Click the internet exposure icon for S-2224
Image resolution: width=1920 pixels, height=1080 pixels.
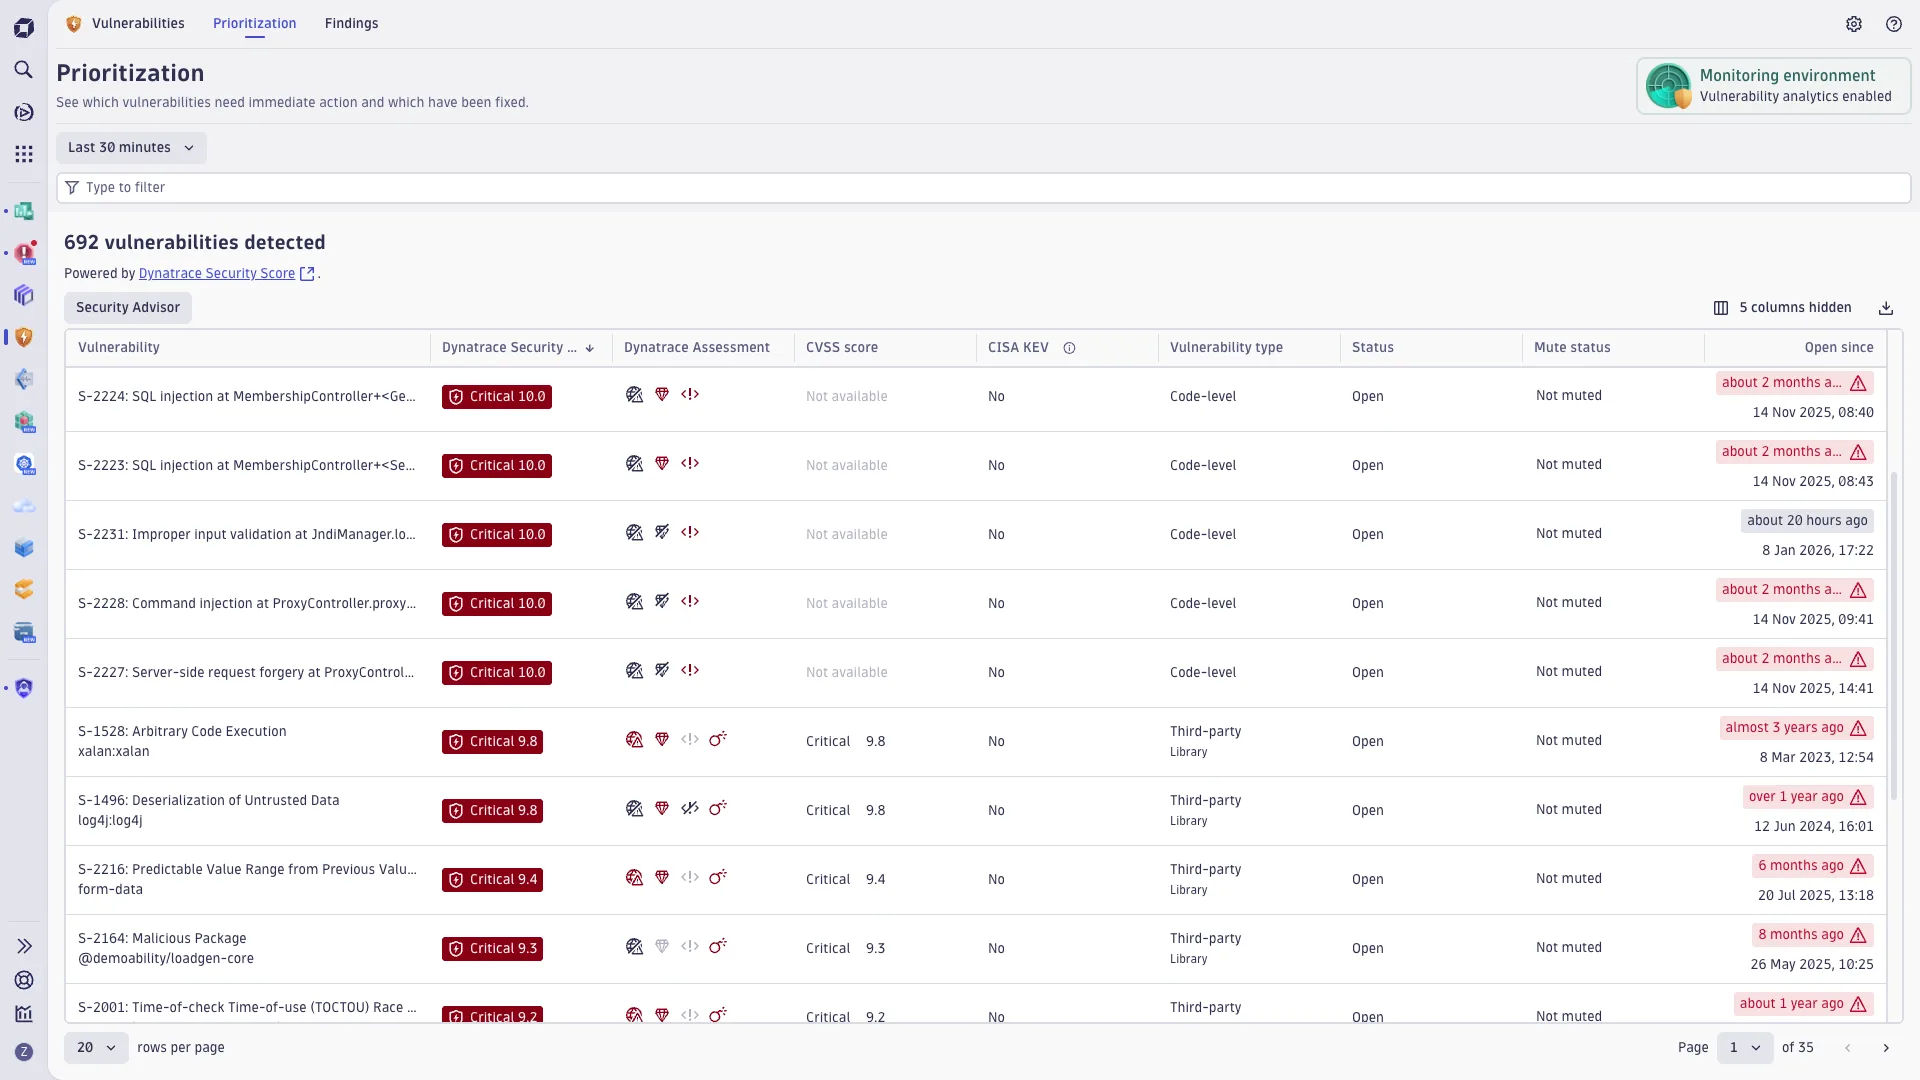(636, 394)
